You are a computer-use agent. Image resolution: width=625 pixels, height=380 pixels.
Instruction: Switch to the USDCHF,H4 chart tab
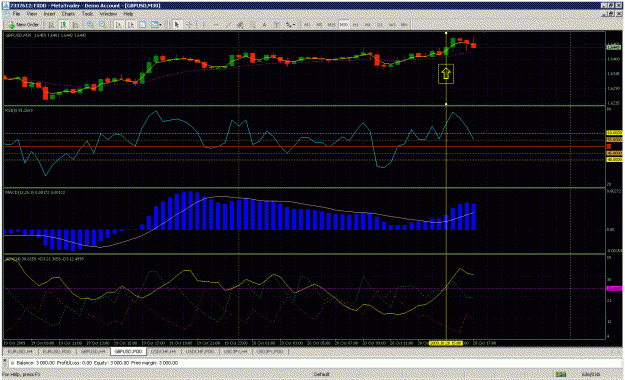163,352
